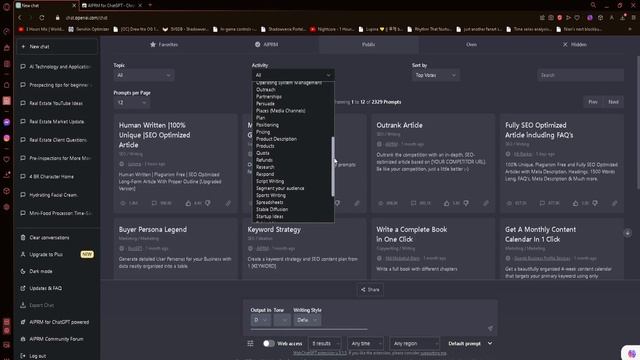Screen dimensions: 640x360
Task: Select Product Description activity option
Action: tap(276, 139)
